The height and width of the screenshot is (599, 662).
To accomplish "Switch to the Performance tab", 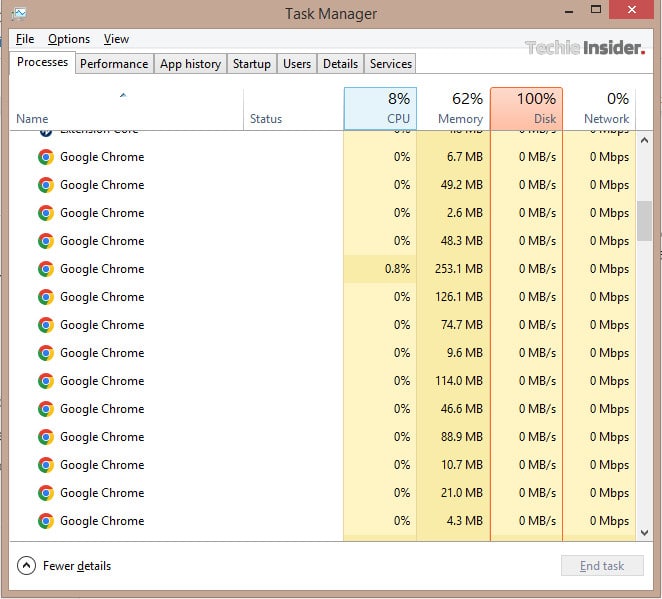I will [x=114, y=64].
